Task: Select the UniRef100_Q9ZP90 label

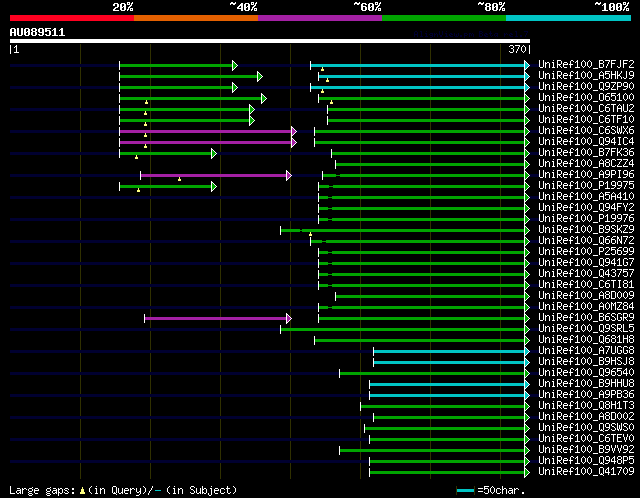Action: tap(586, 87)
